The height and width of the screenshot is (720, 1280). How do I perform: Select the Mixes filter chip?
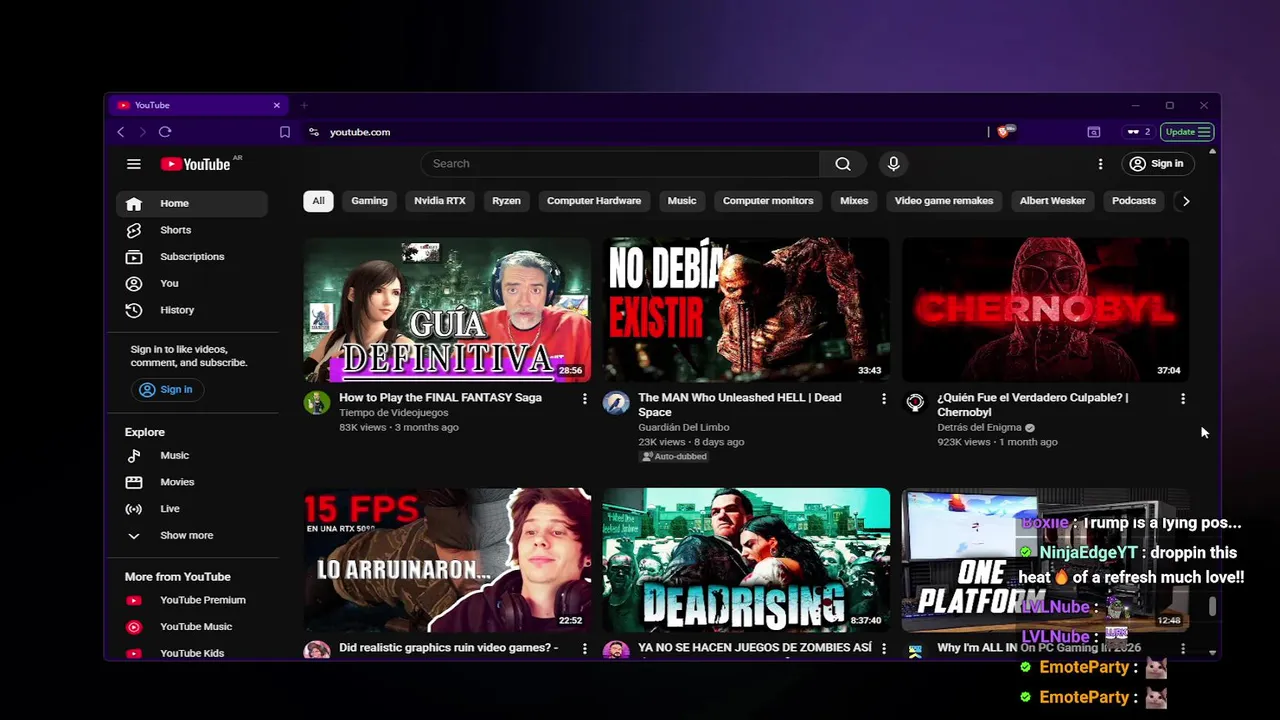854,201
